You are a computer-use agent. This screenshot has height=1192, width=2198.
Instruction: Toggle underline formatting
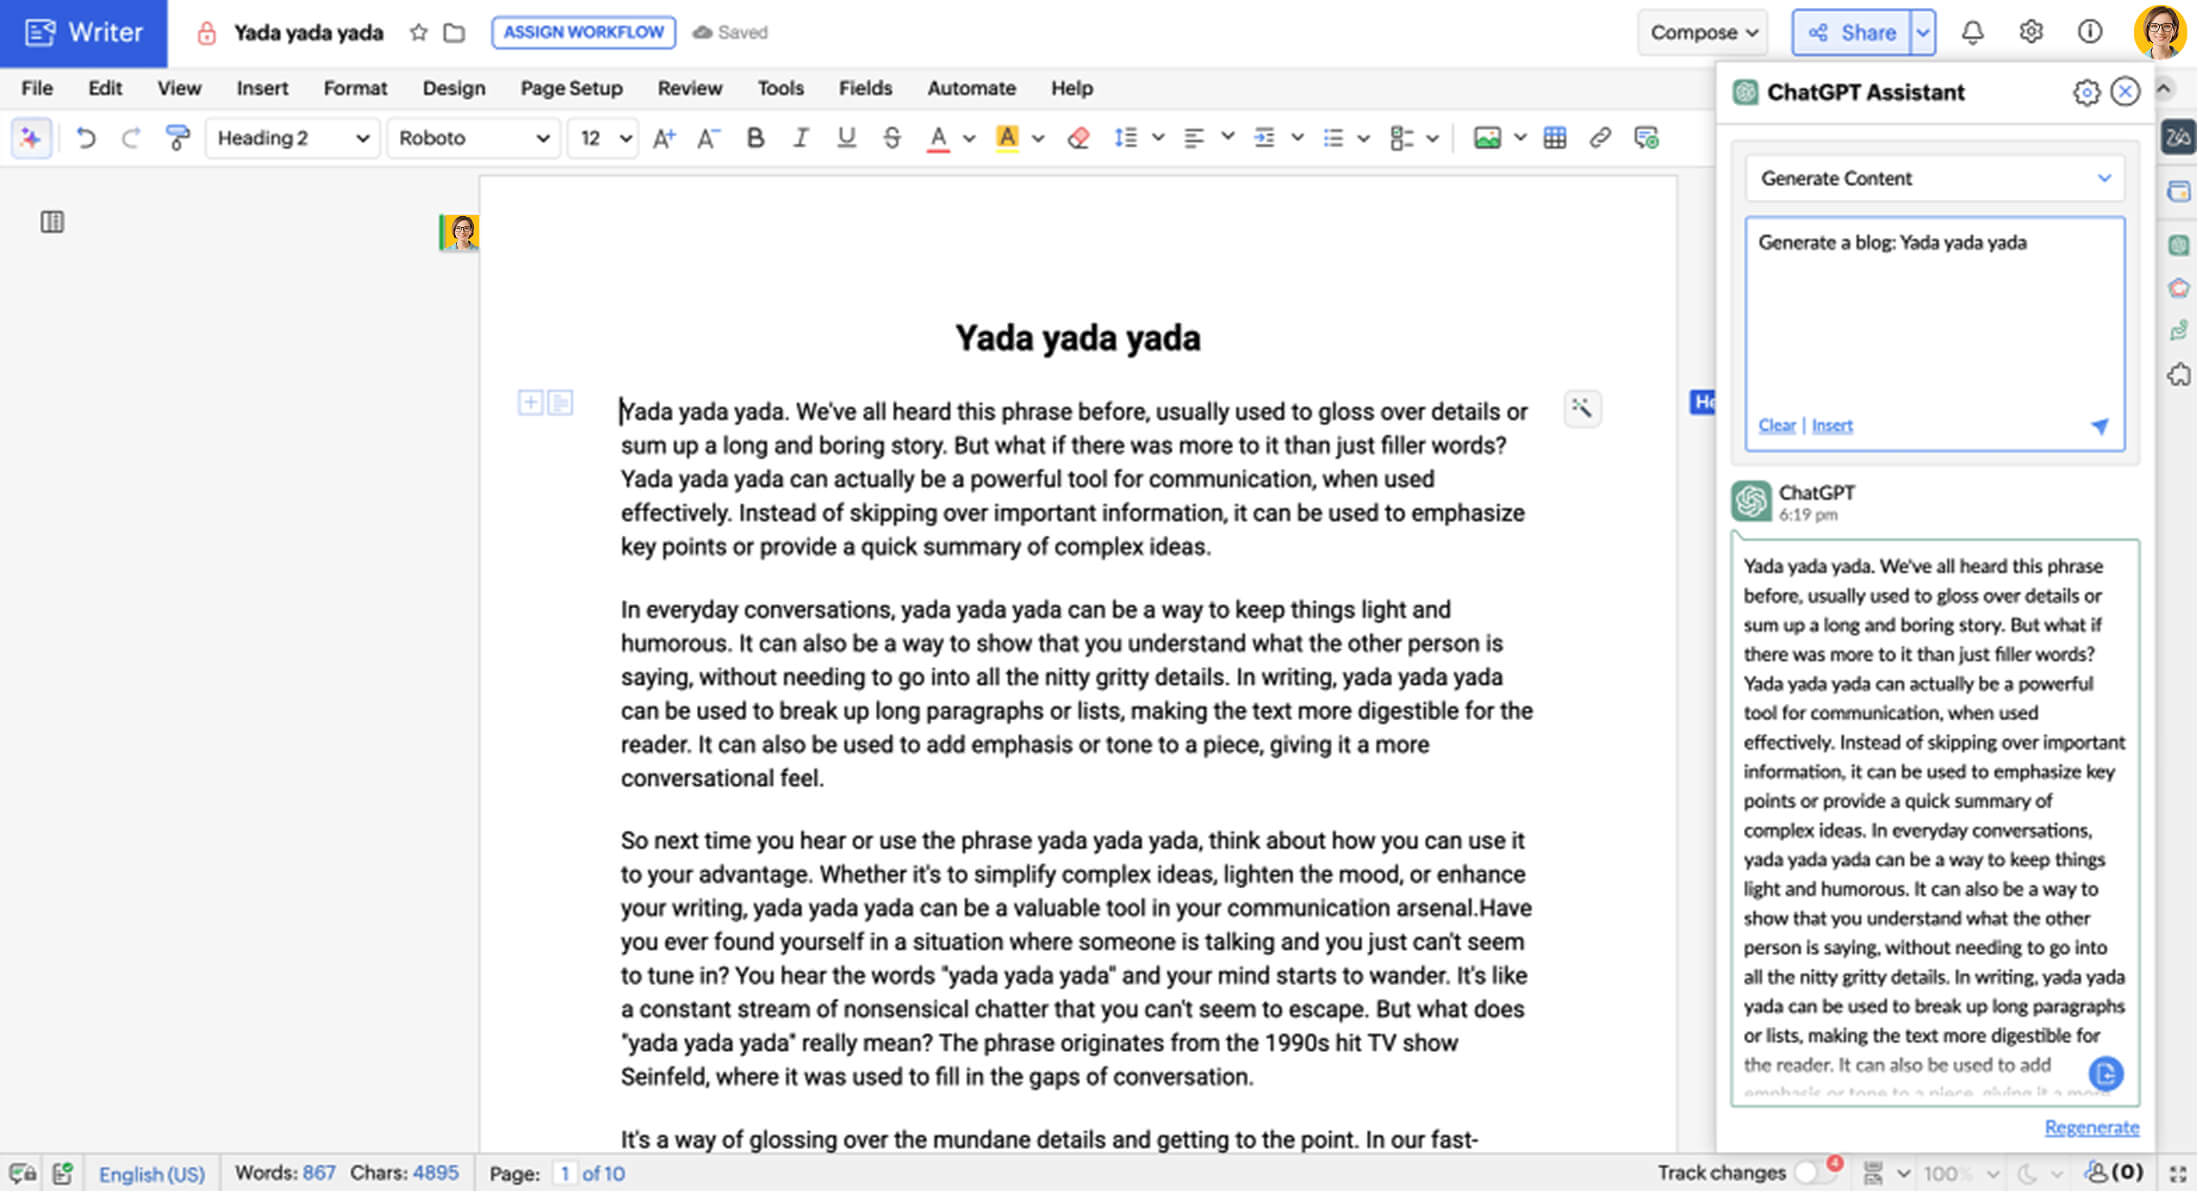point(846,138)
